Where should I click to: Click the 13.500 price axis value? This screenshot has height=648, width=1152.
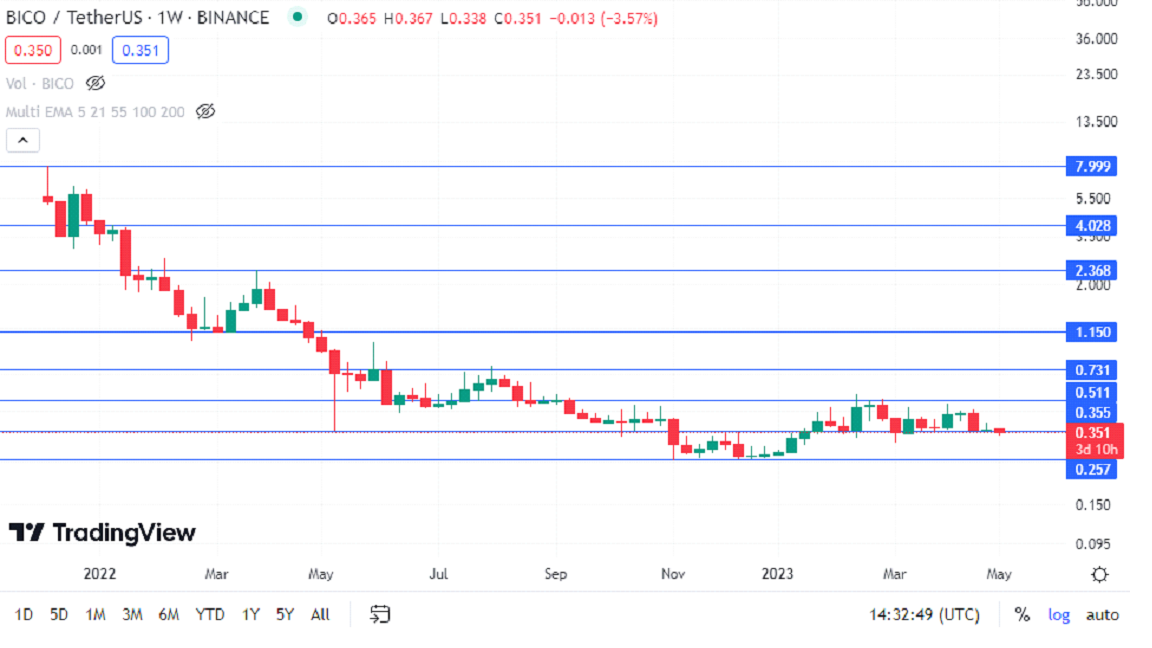pyautogui.click(x=1096, y=121)
